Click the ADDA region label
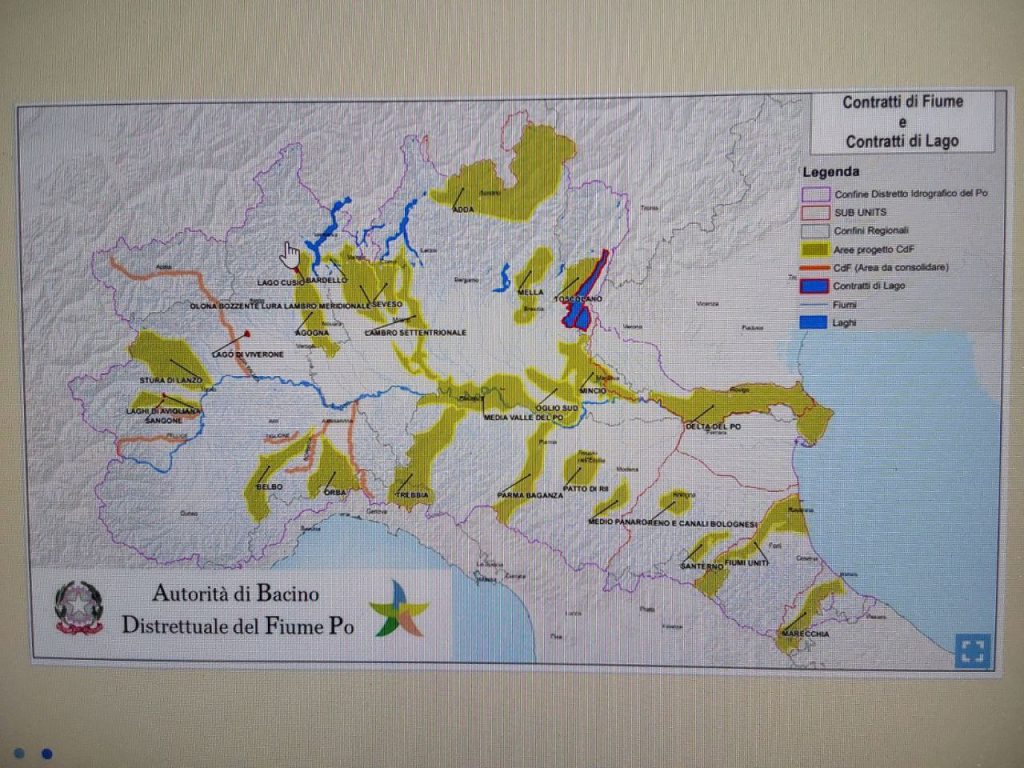This screenshot has width=1024, height=768. pyautogui.click(x=462, y=210)
